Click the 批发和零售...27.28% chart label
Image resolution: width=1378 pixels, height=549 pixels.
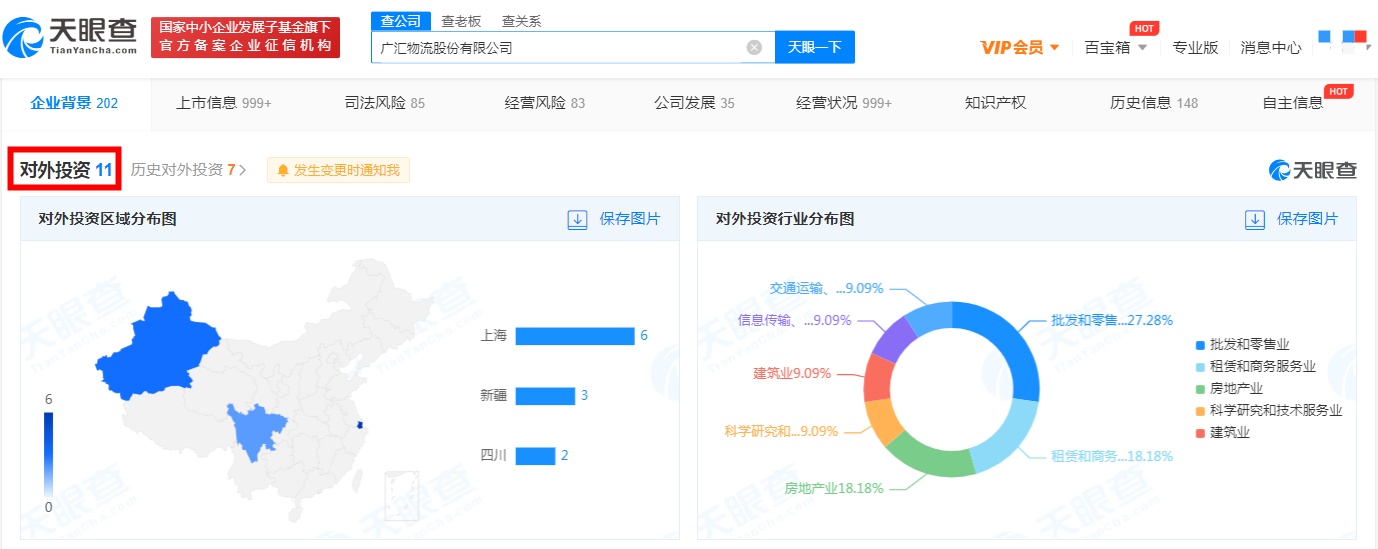[1112, 321]
